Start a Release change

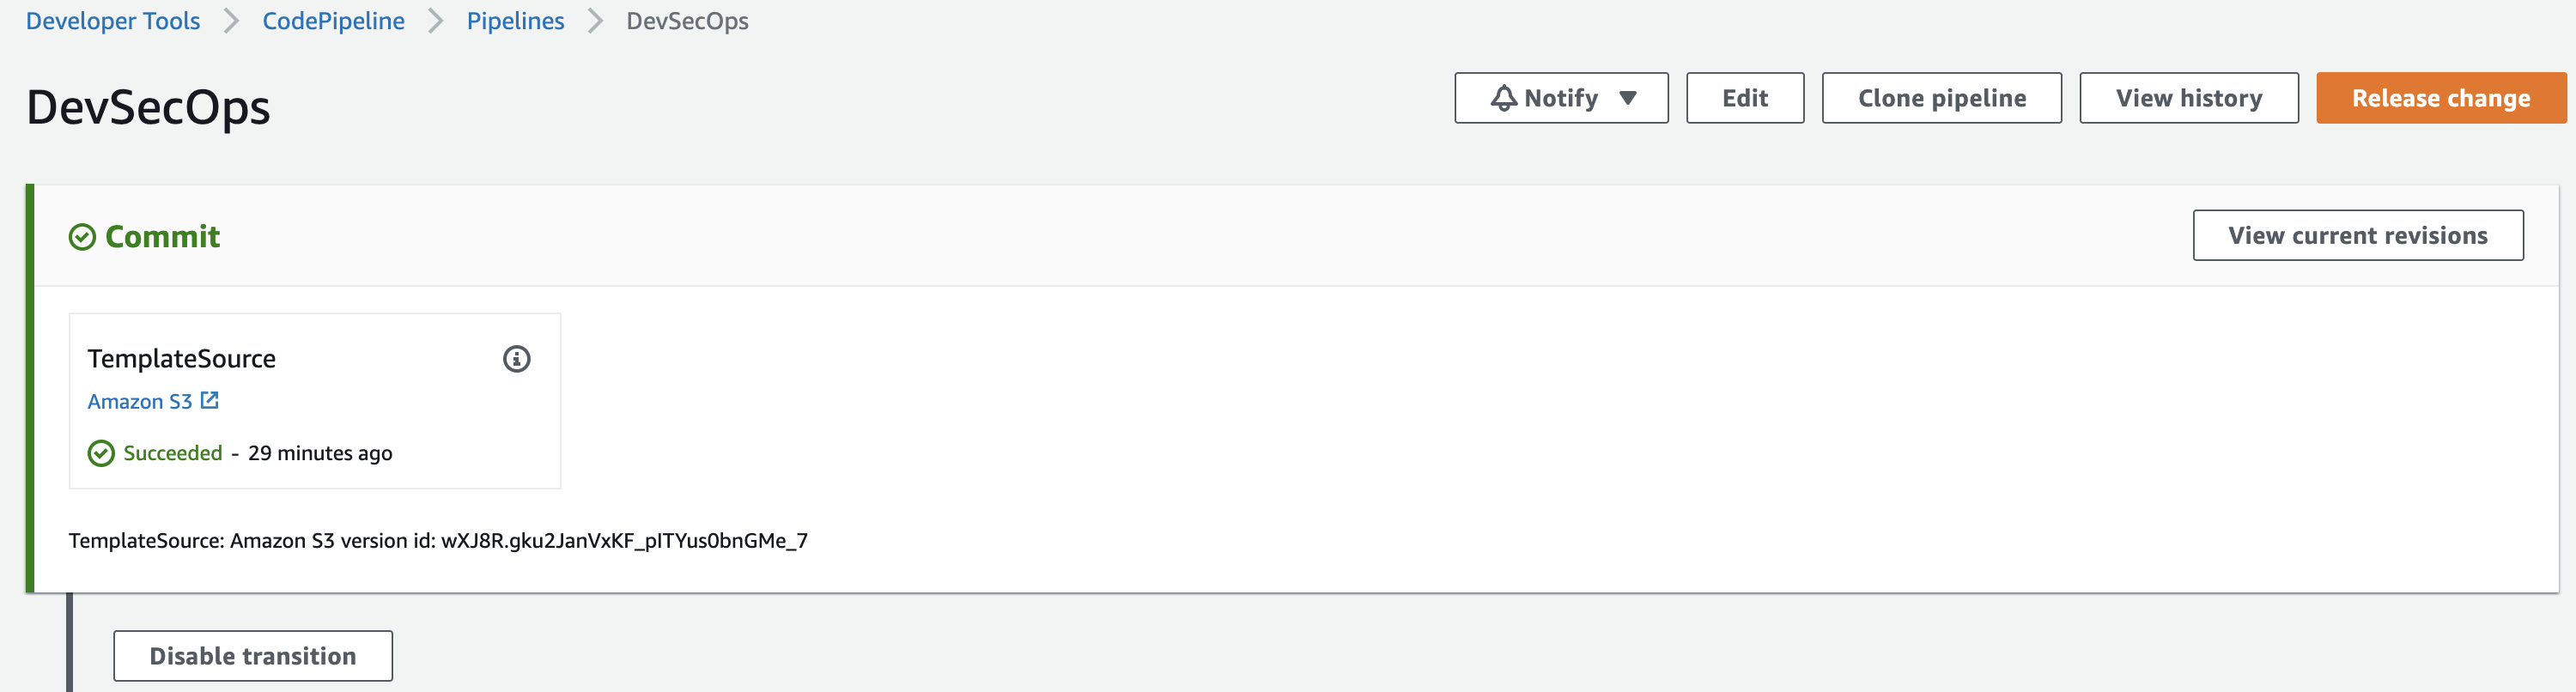[x=2440, y=98]
